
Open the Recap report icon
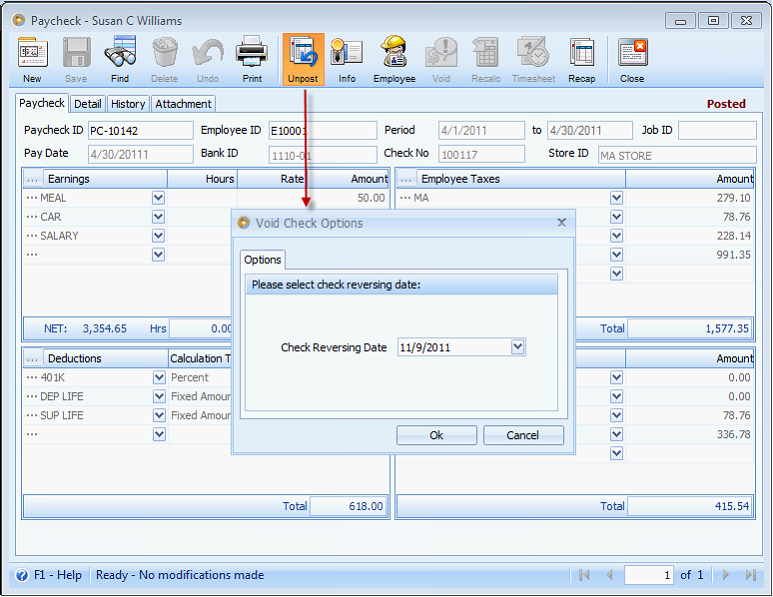(x=582, y=60)
